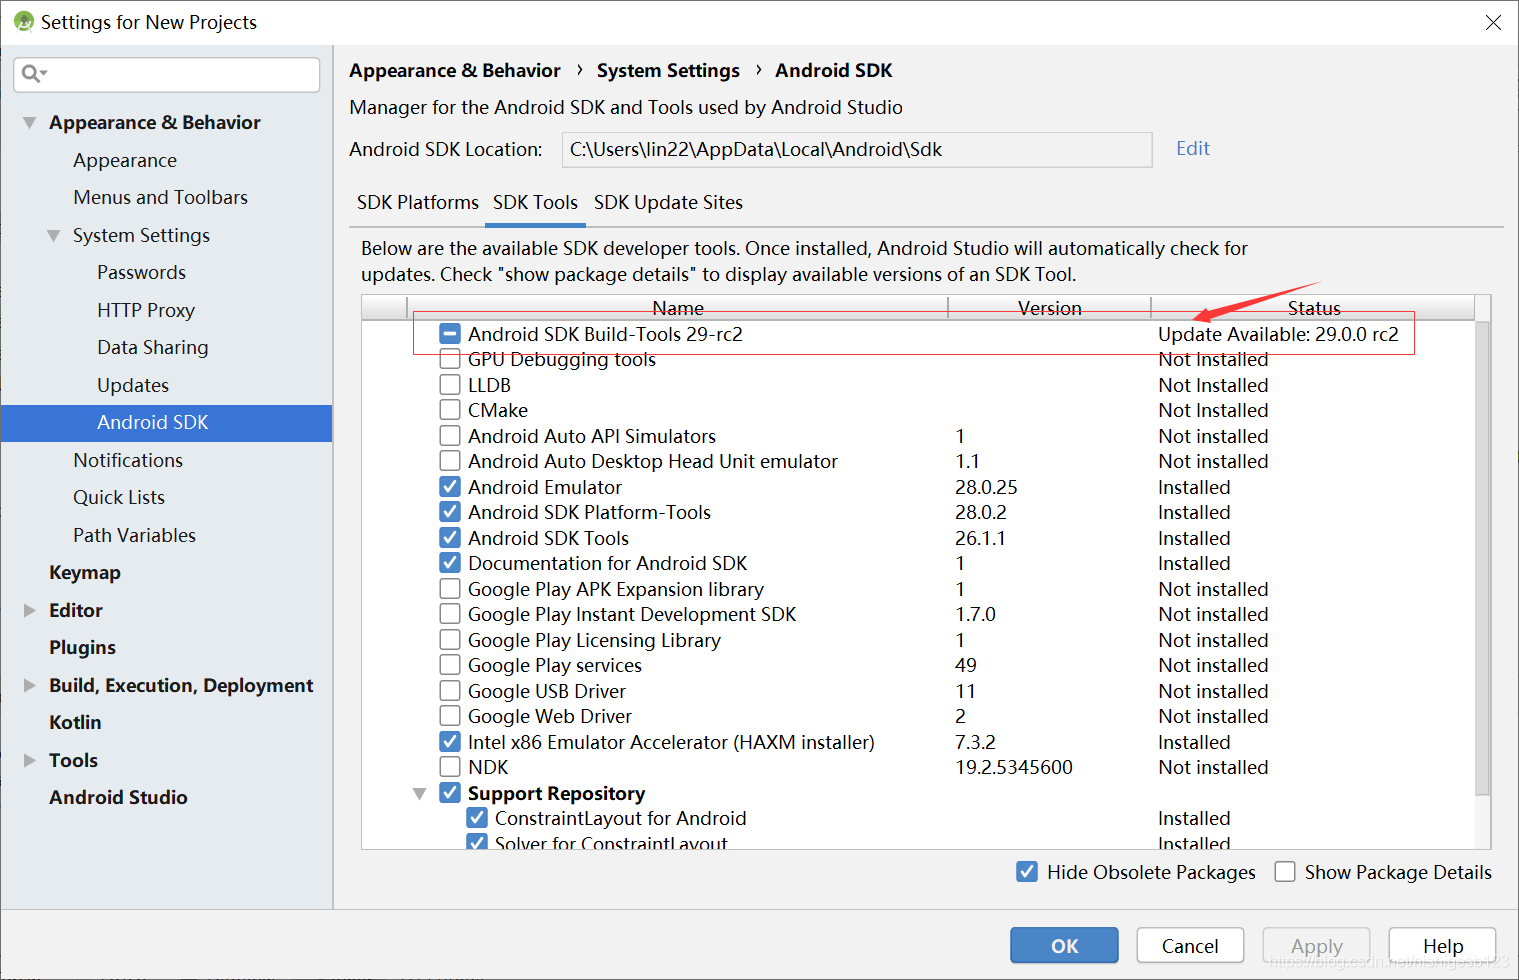Image resolution: width=1519 pixels, height=980 pixels.
Task: Toggle Hide Obsolete Packages checkbox
Action: coord(1027,872)
